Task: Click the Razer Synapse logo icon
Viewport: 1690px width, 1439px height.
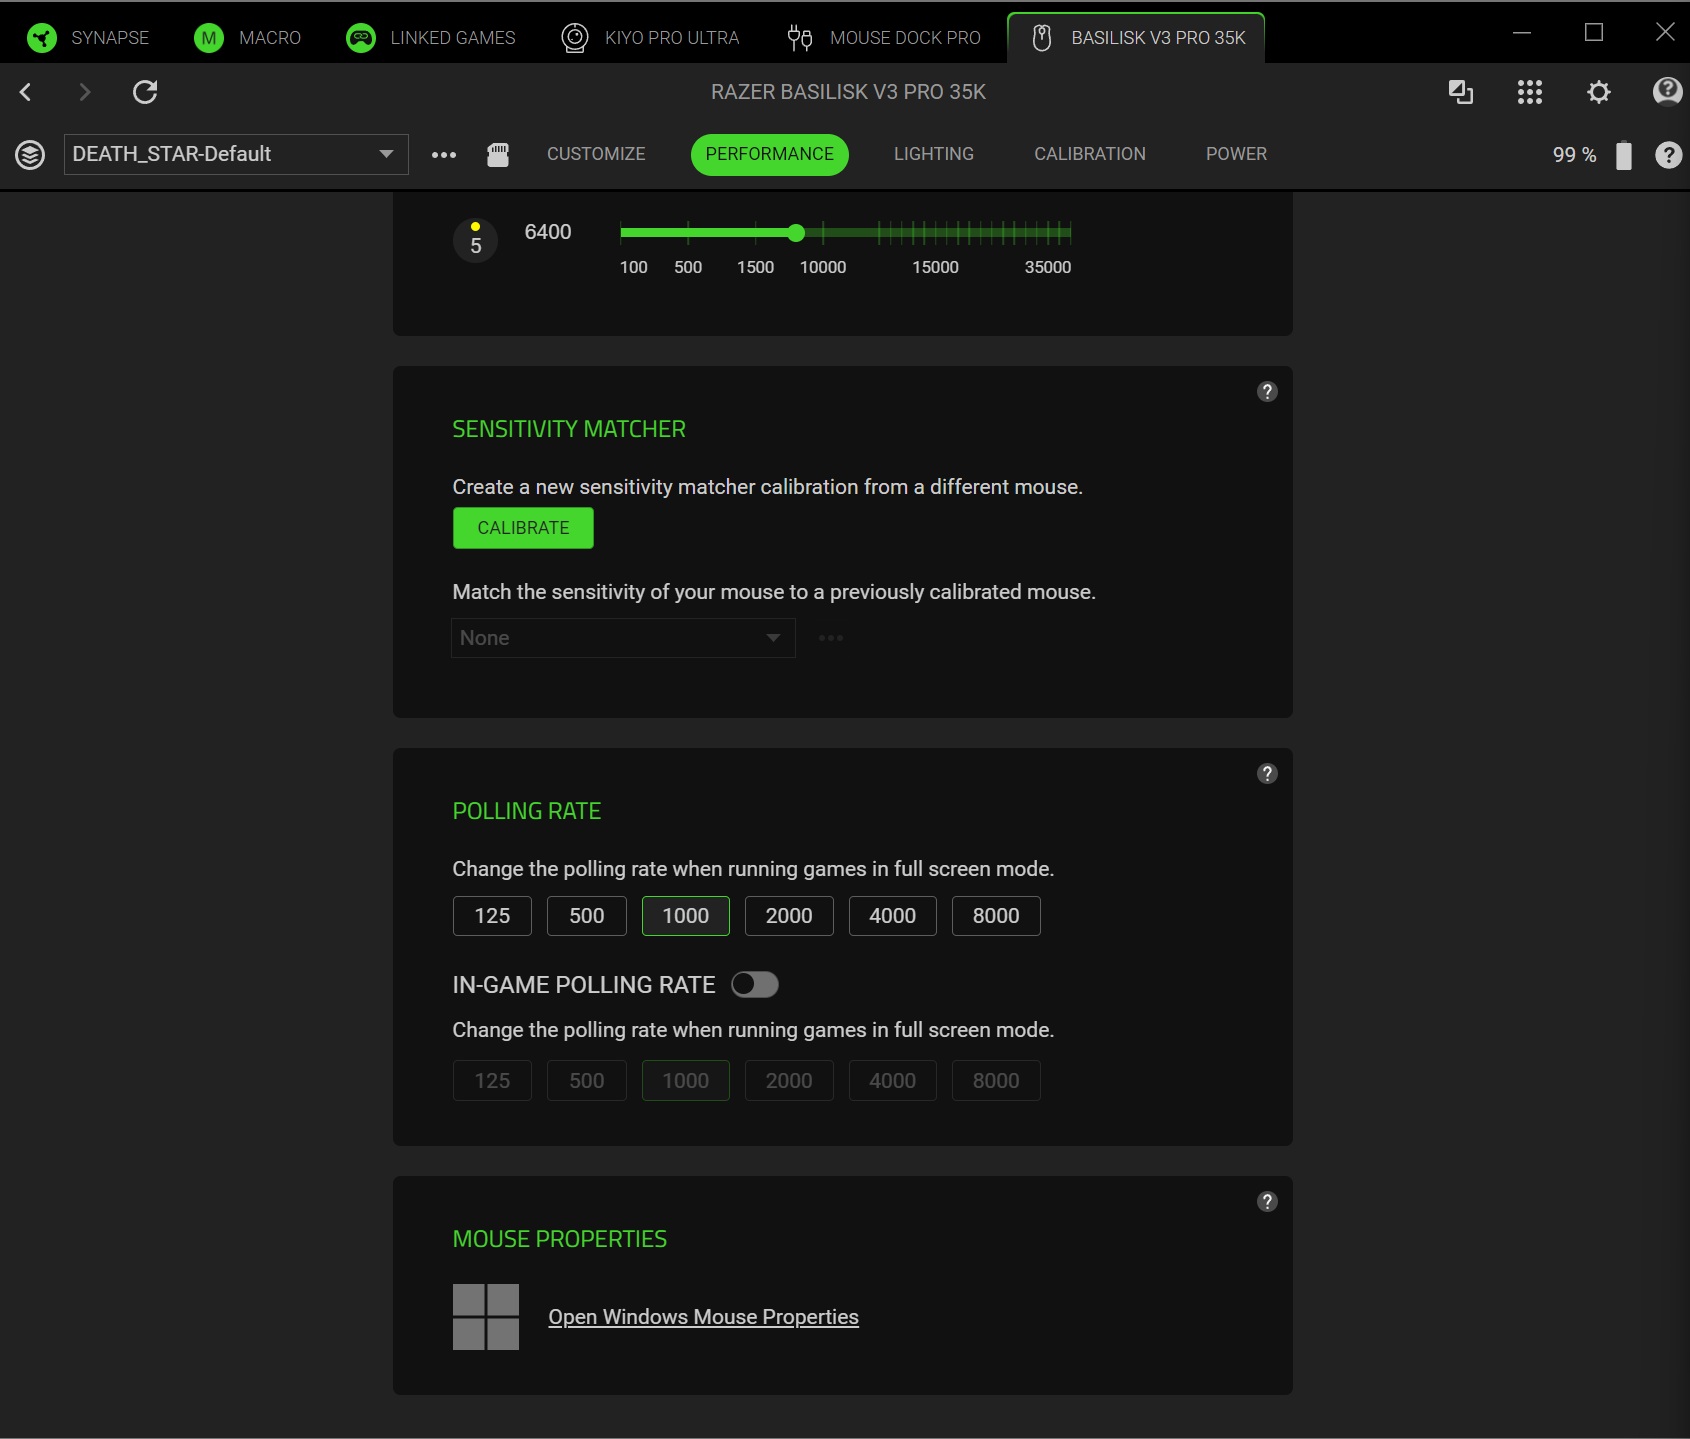Action: point(42,38)
